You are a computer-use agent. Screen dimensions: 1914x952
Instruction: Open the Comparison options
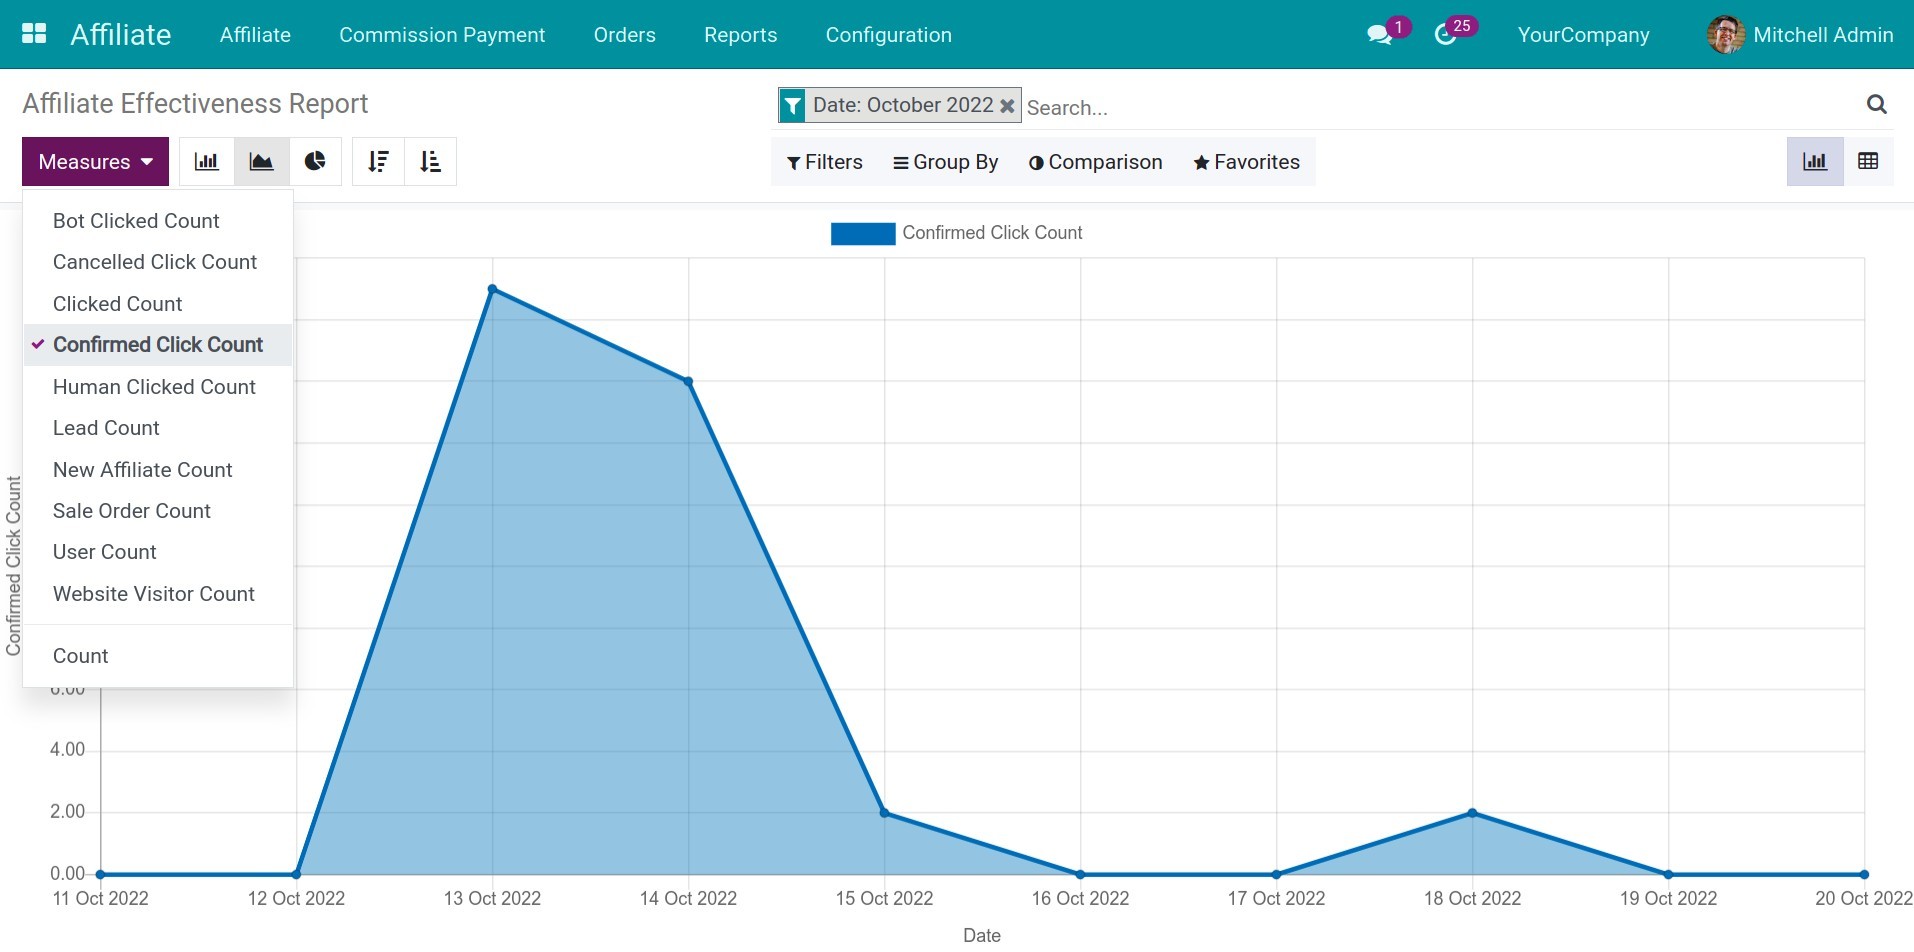(x=1094, y=161)
